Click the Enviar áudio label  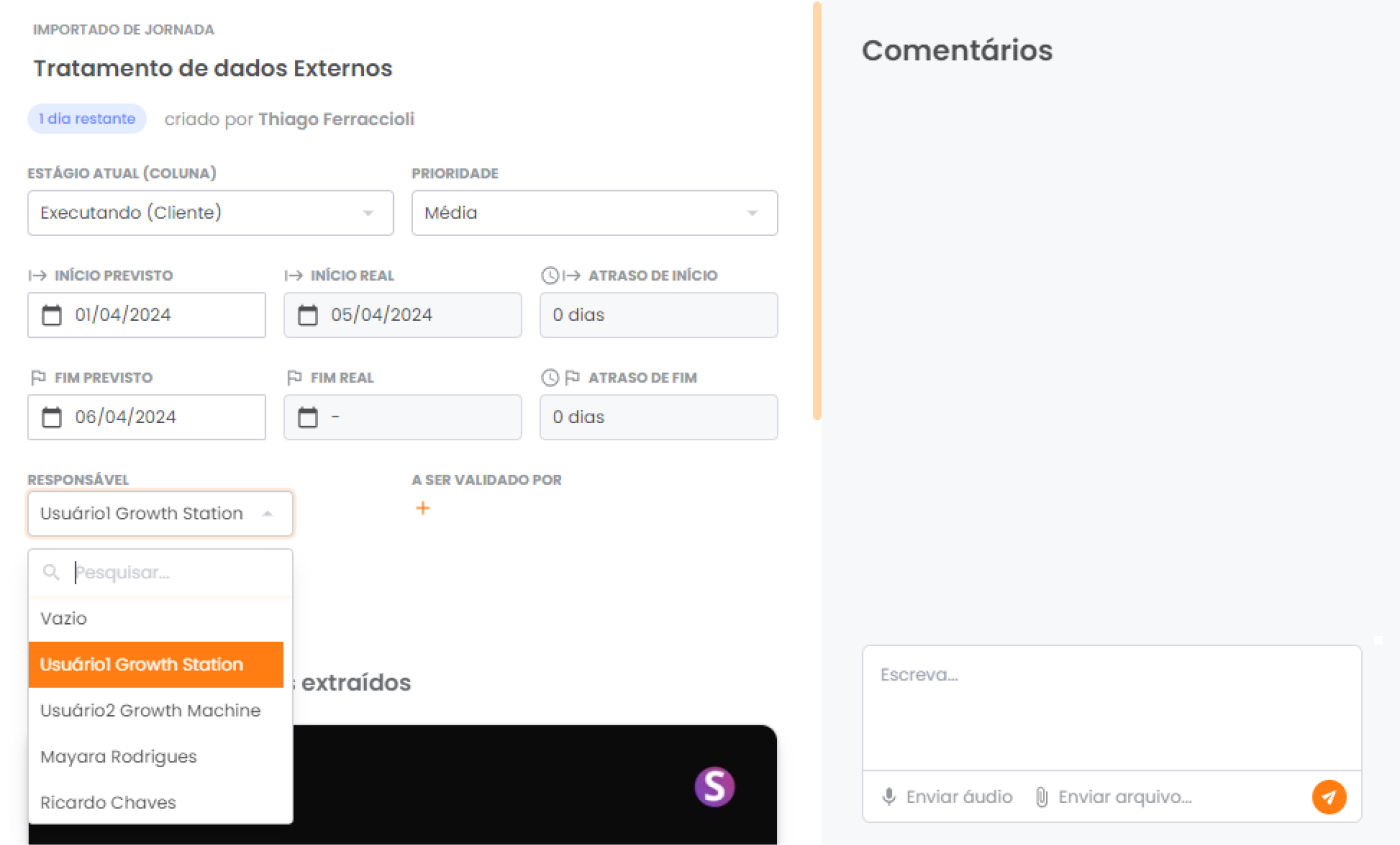959,797
